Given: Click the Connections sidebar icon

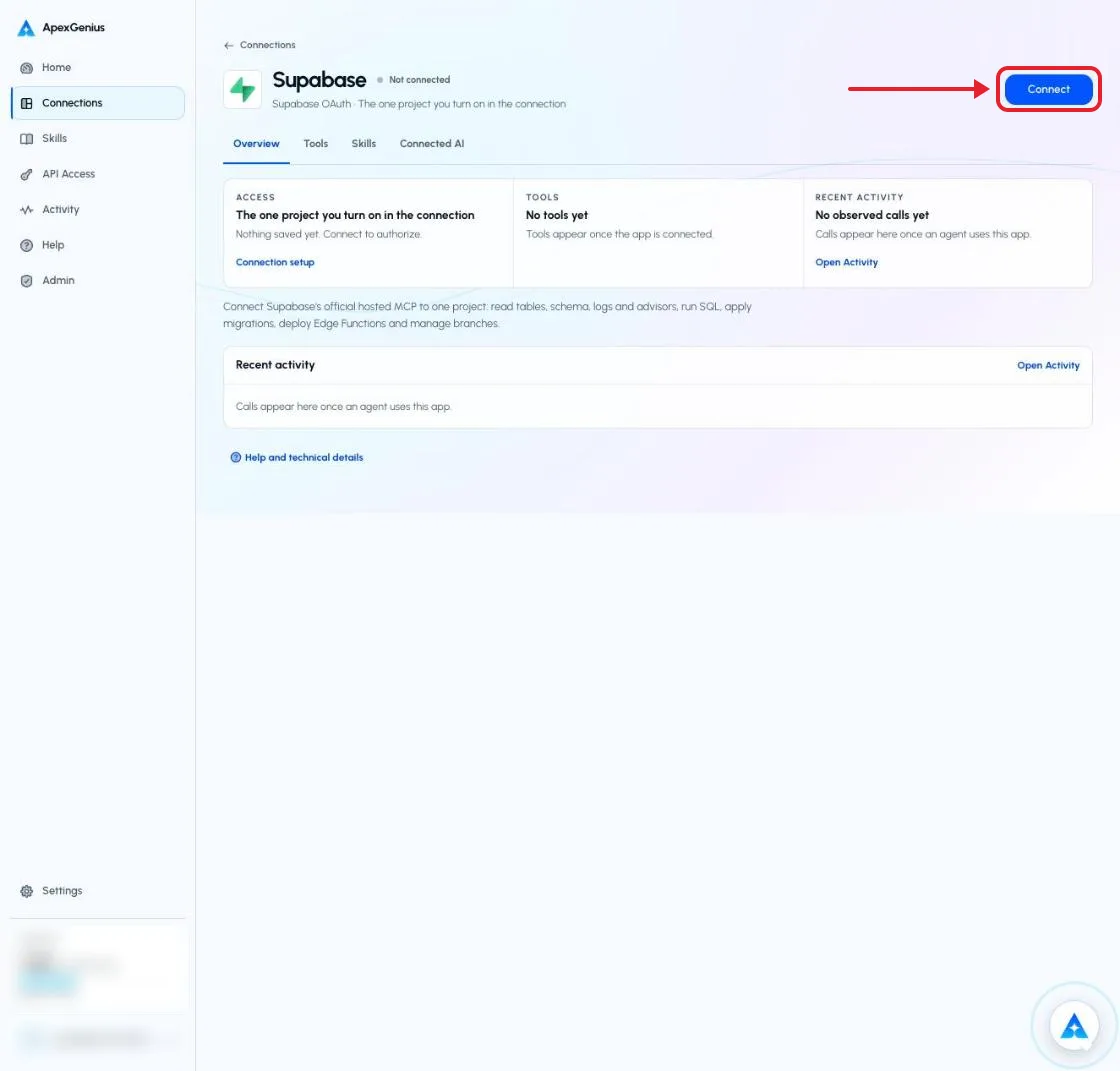Looking at the screenshot, I should [26, 103].
